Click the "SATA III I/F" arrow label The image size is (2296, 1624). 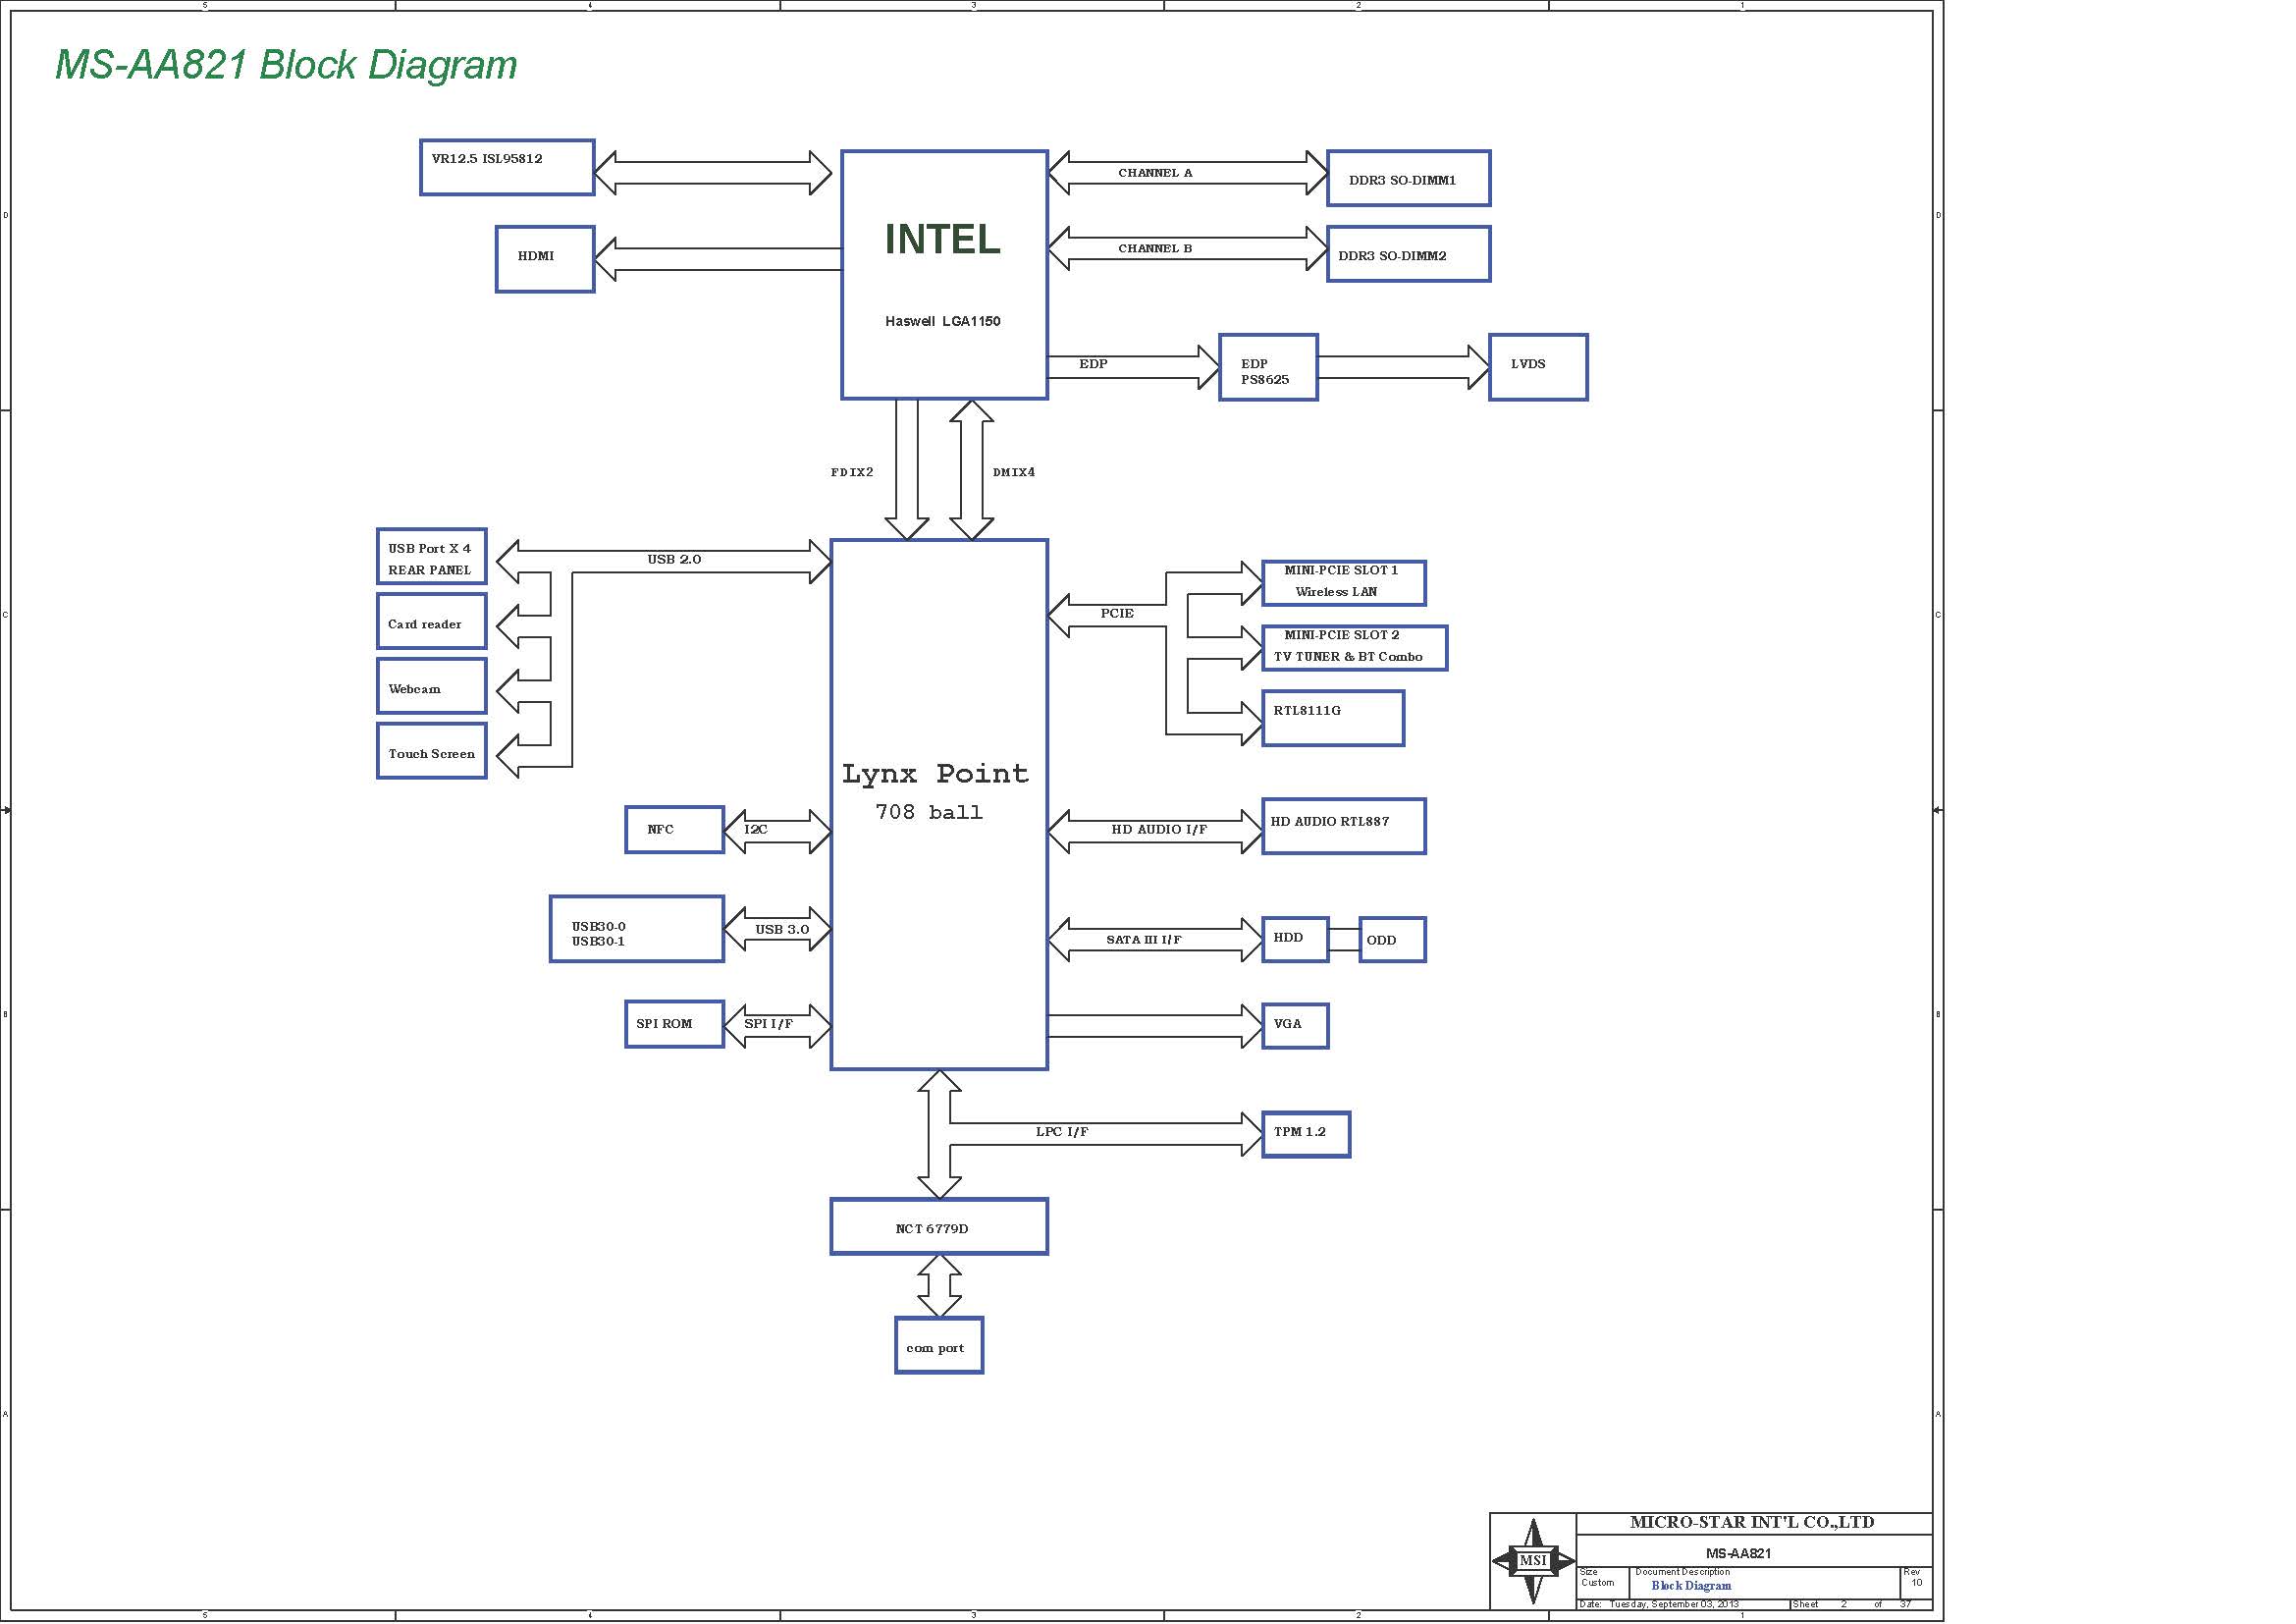coord(1143,940)
